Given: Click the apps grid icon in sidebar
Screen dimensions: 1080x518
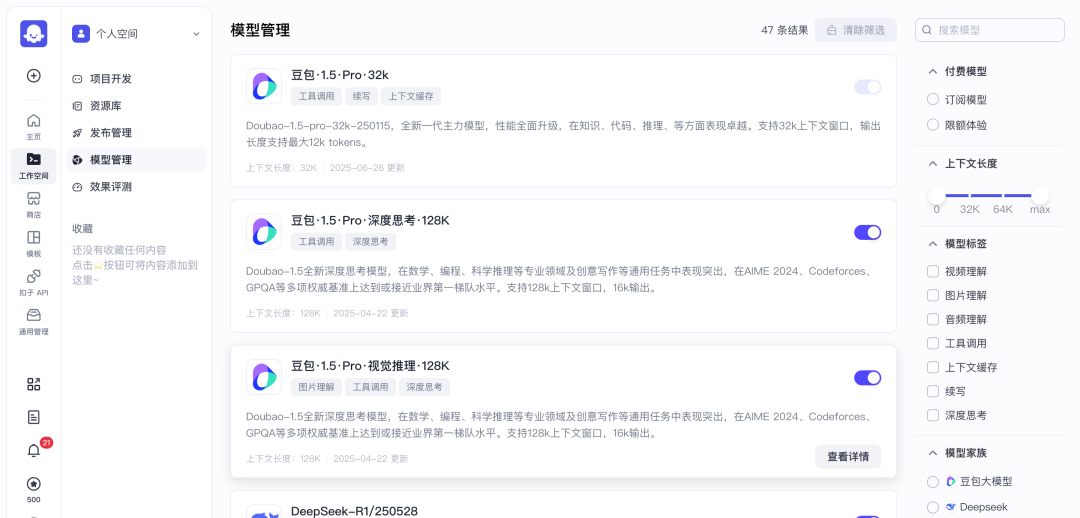Looking at the screenshot, I should [x=33, y=384].
